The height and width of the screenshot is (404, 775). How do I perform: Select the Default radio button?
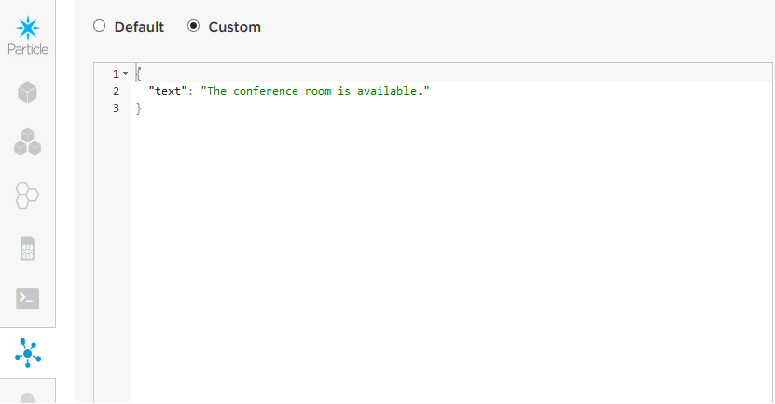(99, 27)
